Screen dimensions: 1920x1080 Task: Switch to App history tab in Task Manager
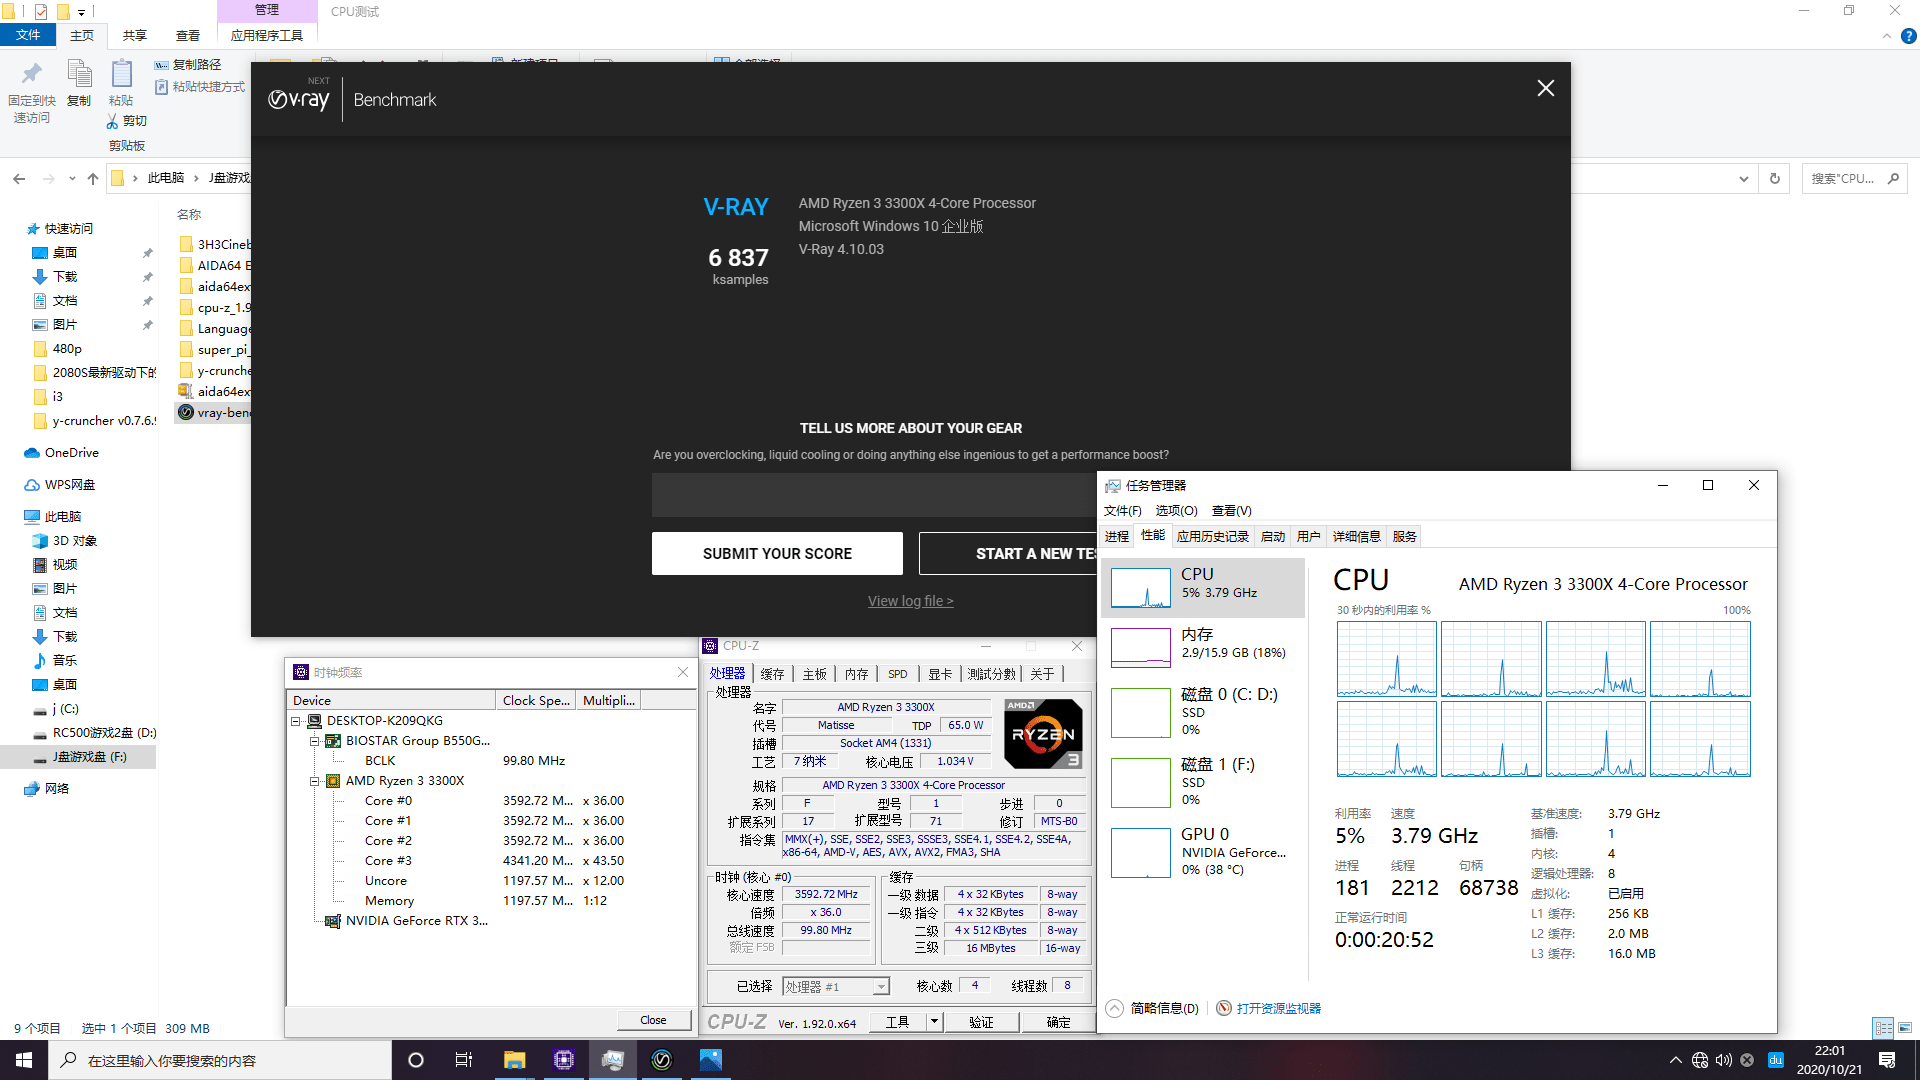click(x=1213, y=537)
